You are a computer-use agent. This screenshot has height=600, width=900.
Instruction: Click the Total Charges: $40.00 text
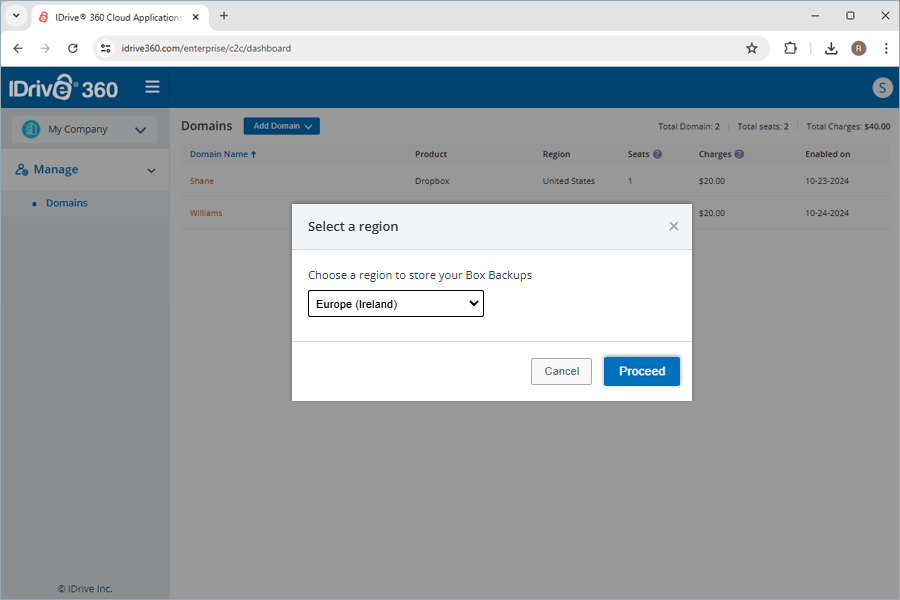point(848,126)
